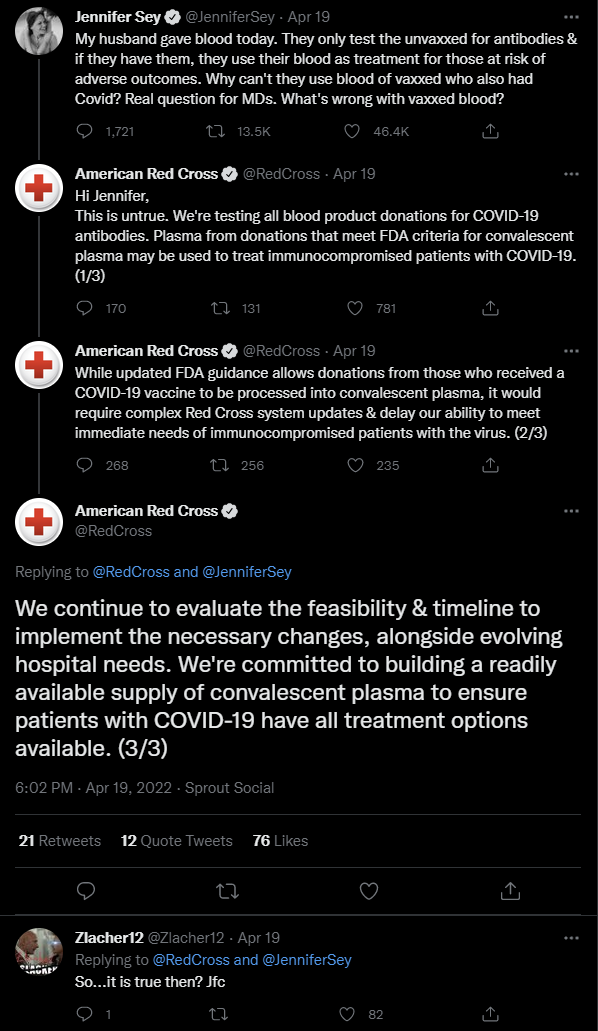Like Jennifer Sey's tweet with 46.4K likes
598x1031 pixels.
pos(352,132)
